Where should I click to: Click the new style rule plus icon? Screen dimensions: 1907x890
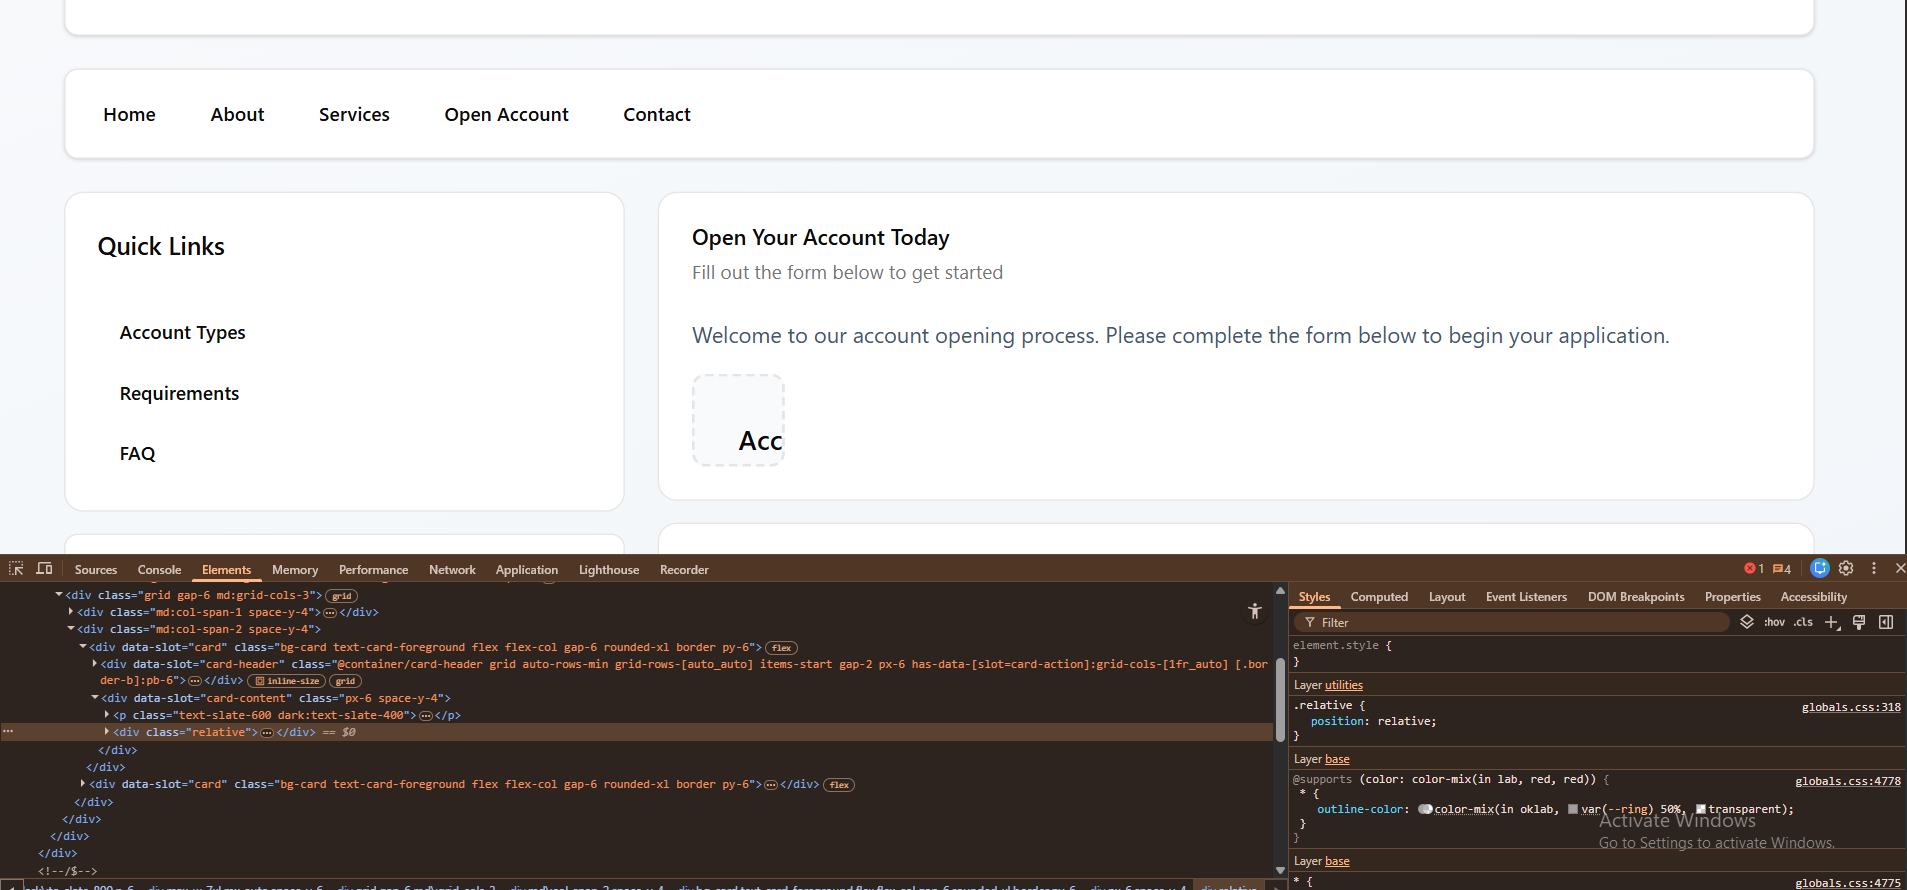click(1831, 622)
